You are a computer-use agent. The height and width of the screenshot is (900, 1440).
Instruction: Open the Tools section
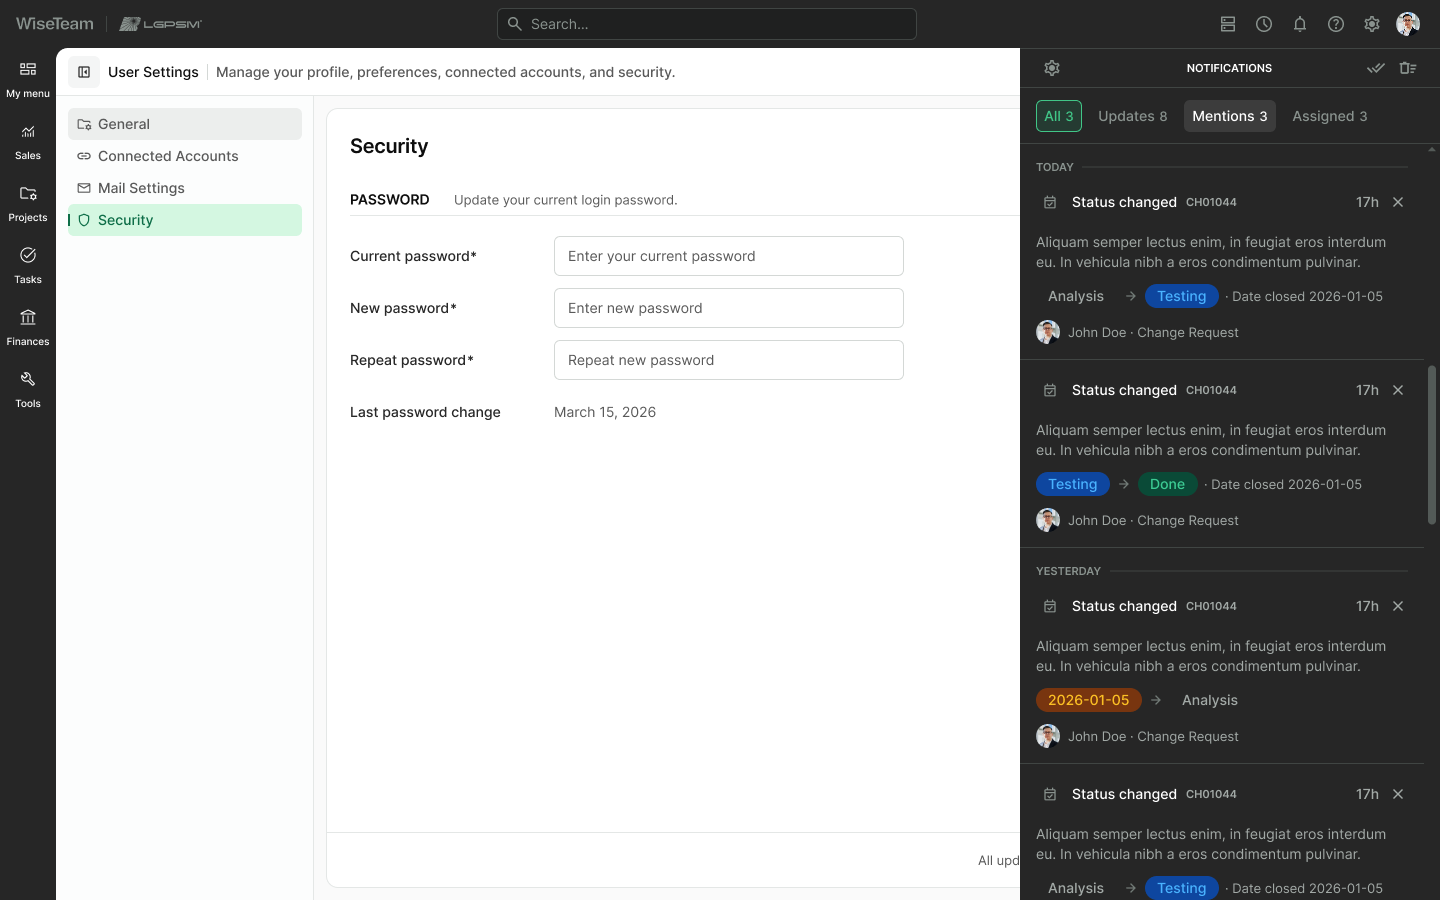pos(28,390)
